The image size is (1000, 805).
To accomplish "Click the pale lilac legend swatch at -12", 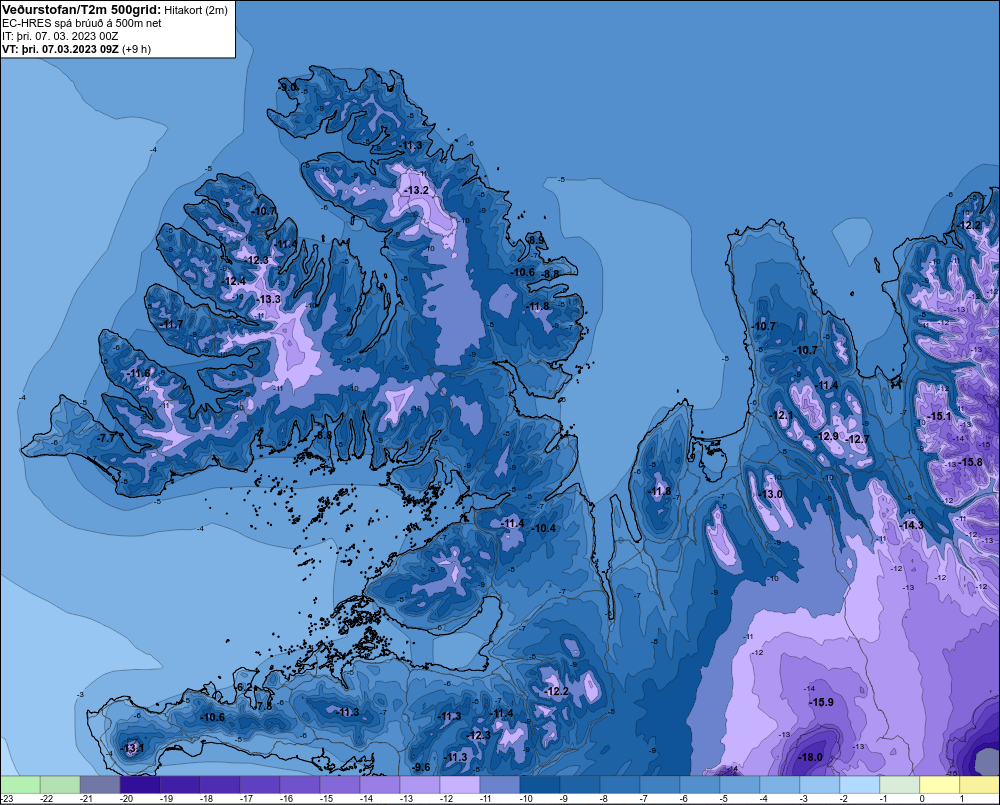I will 460,785.
